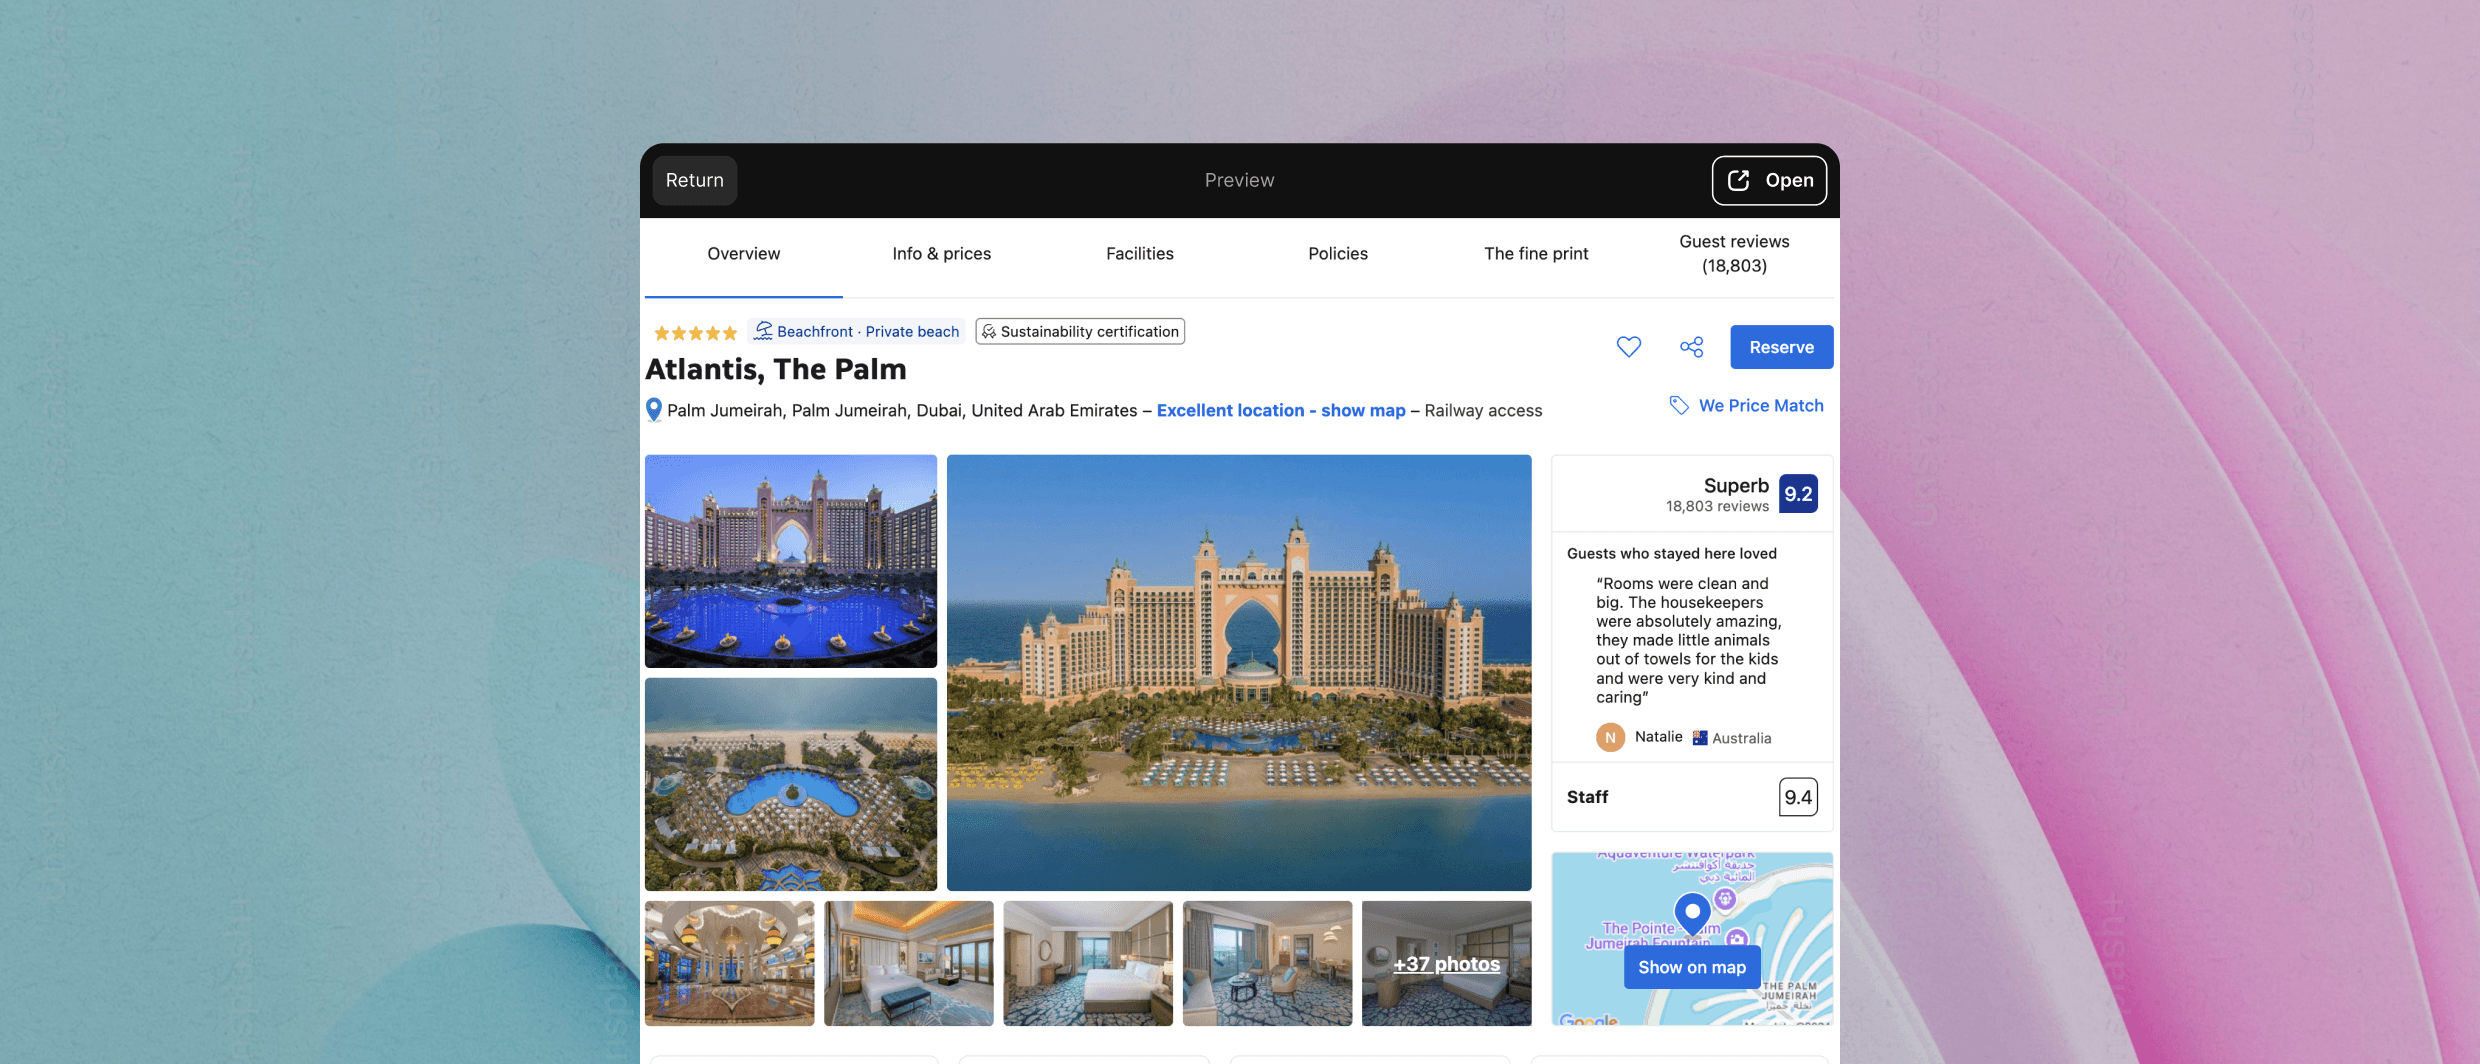This screenshot has width=2480, height=1064.
Task: Click the guest review quote by Natalie
Action: tap(1689, 640)
